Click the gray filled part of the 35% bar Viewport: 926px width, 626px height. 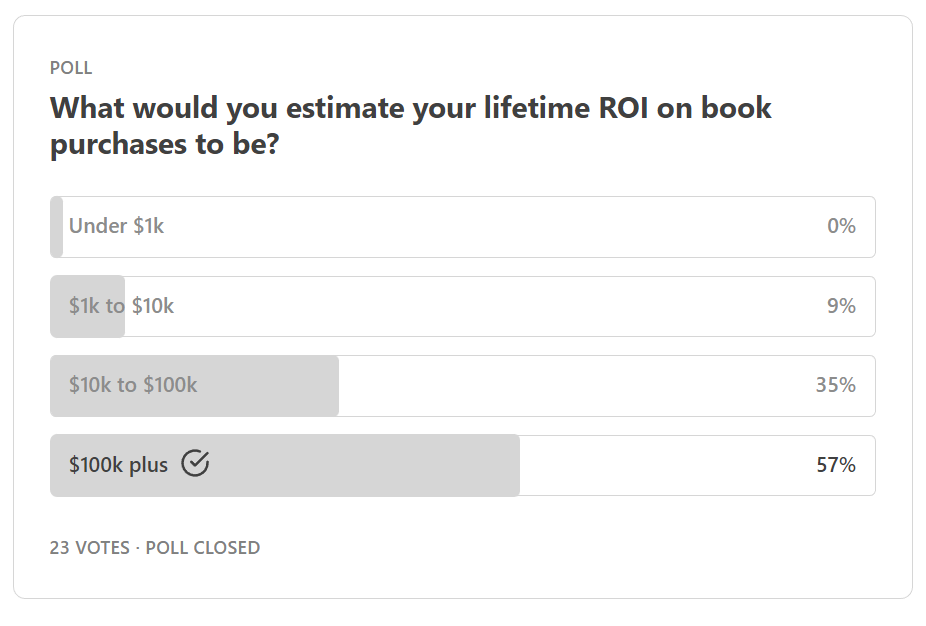click(195, 386)
